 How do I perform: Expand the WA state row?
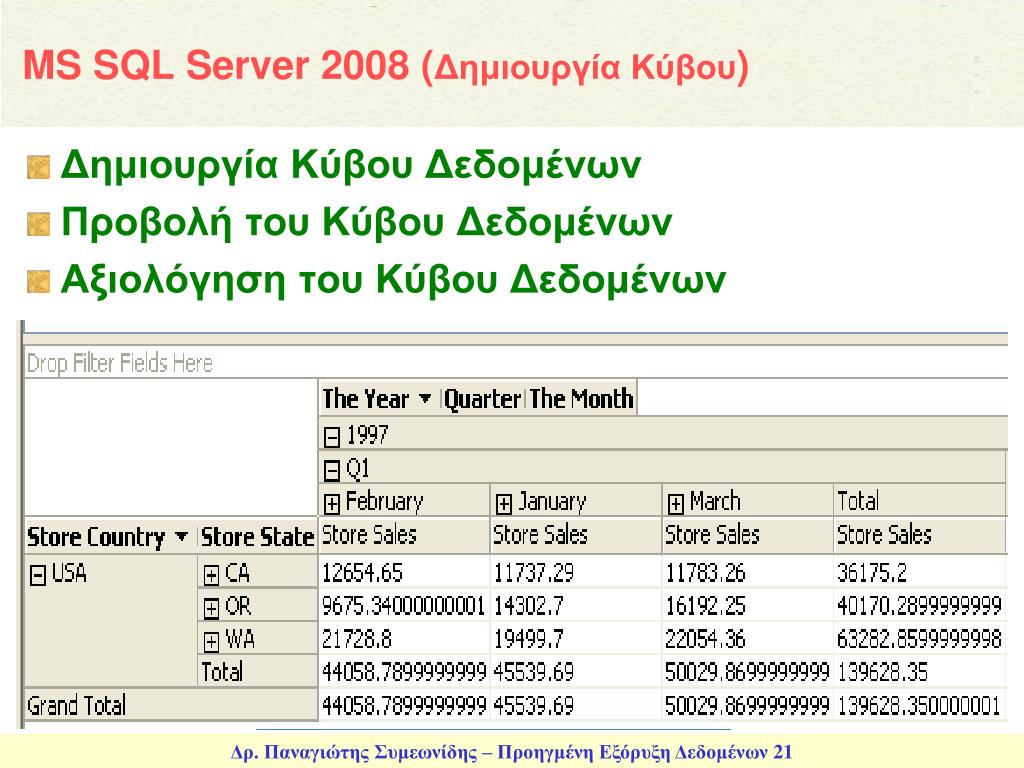pyautogui.click(x=210, y=642)
